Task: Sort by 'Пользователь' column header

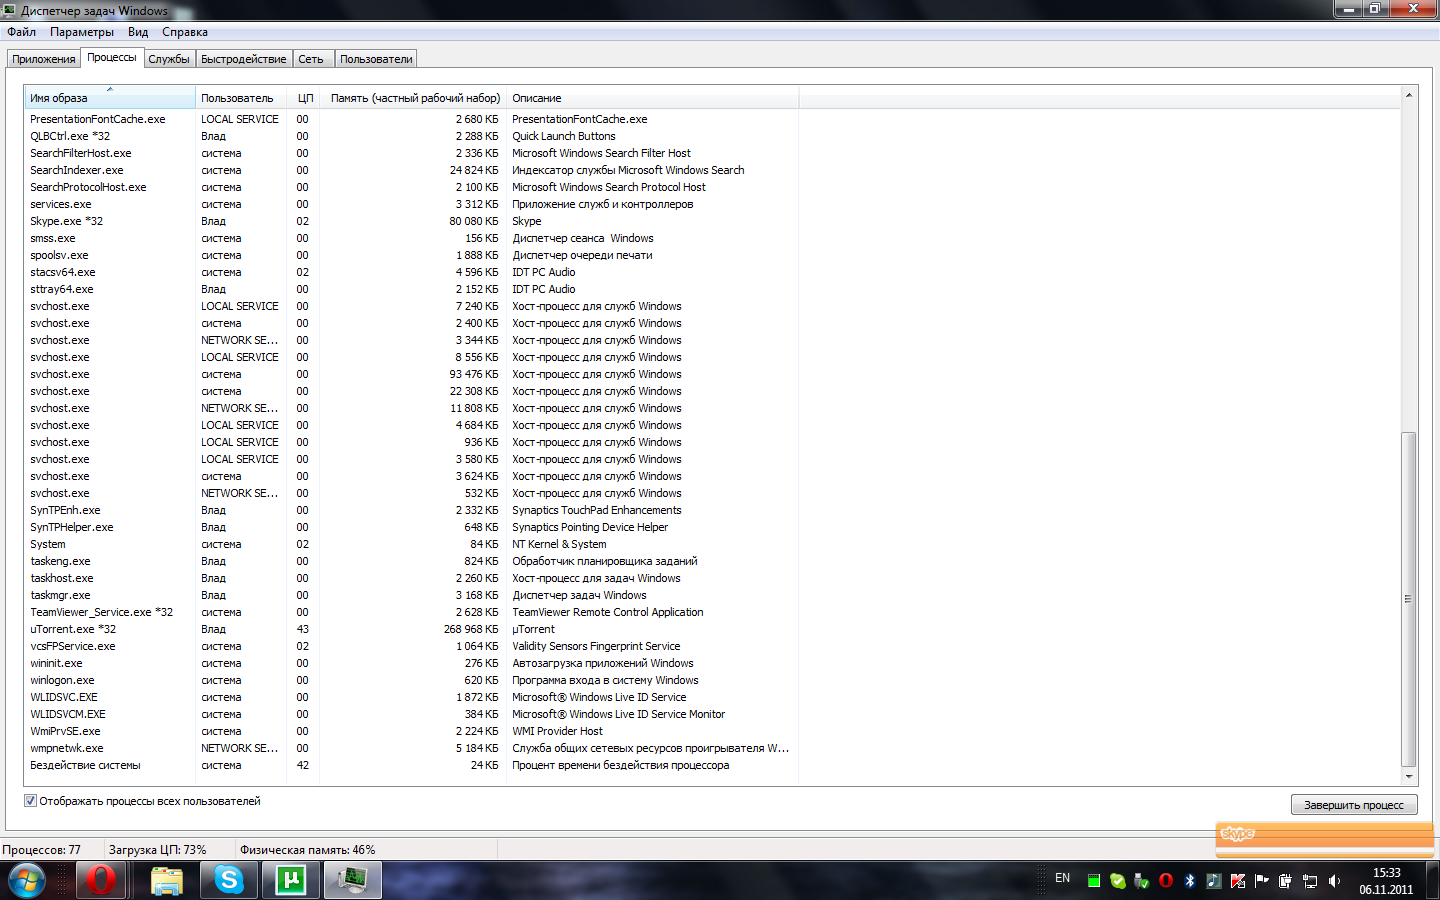Action: click(241, 98)
